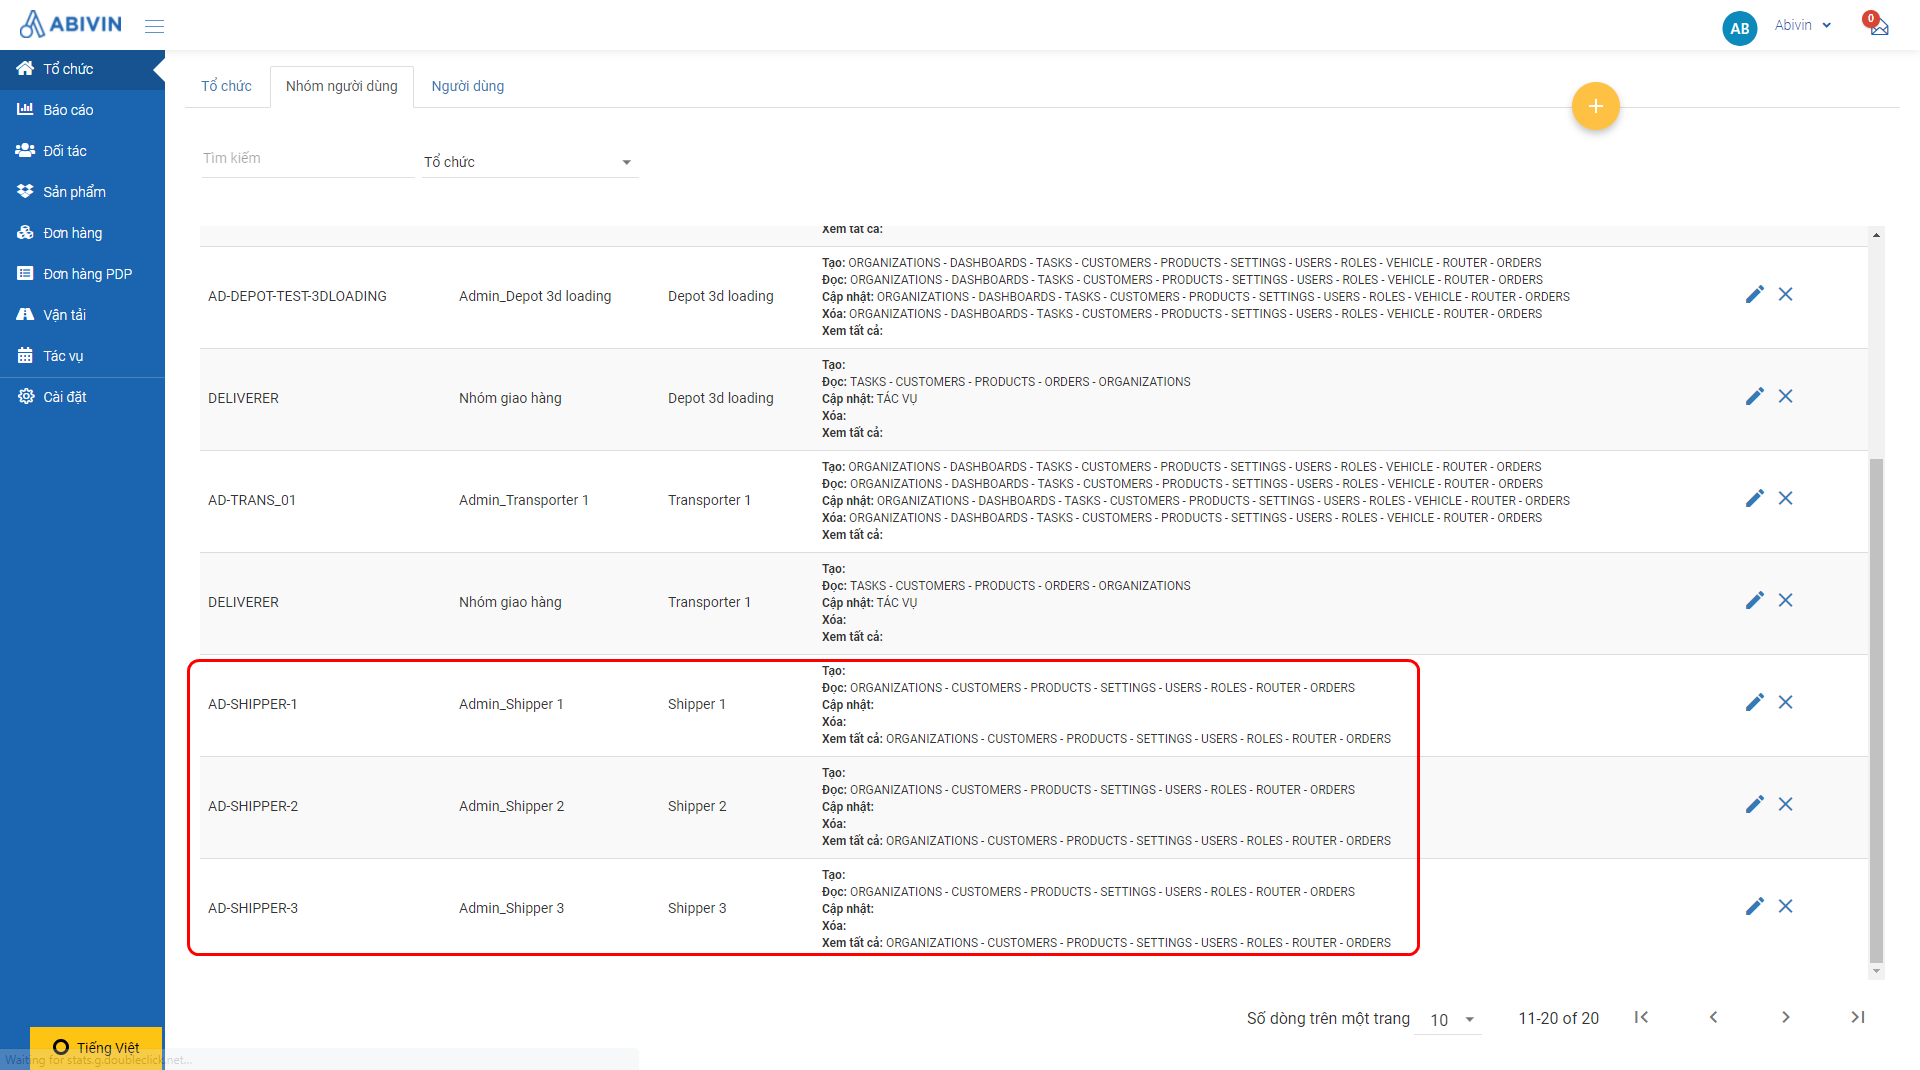Open the mail notifications icon
The height and width of the screenshot is (1070, 1920).
(1878, 26)
